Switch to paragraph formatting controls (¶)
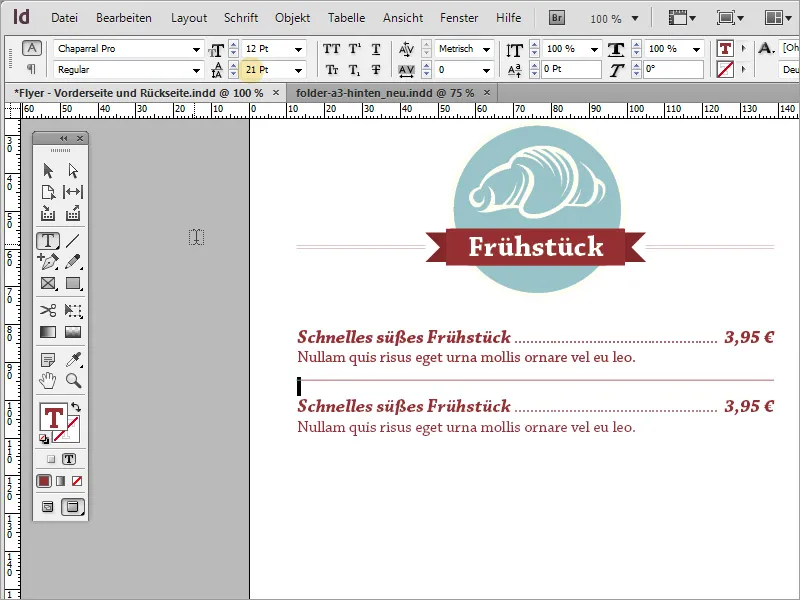800x600 pixels. pos(32,68)
